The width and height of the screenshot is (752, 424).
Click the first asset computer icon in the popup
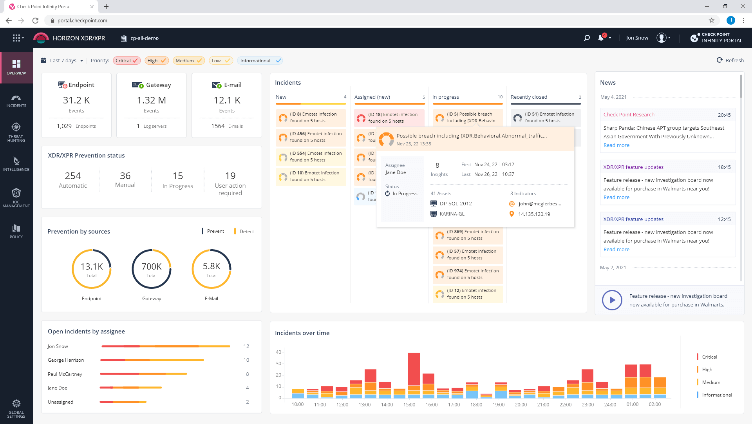point(434,204)
